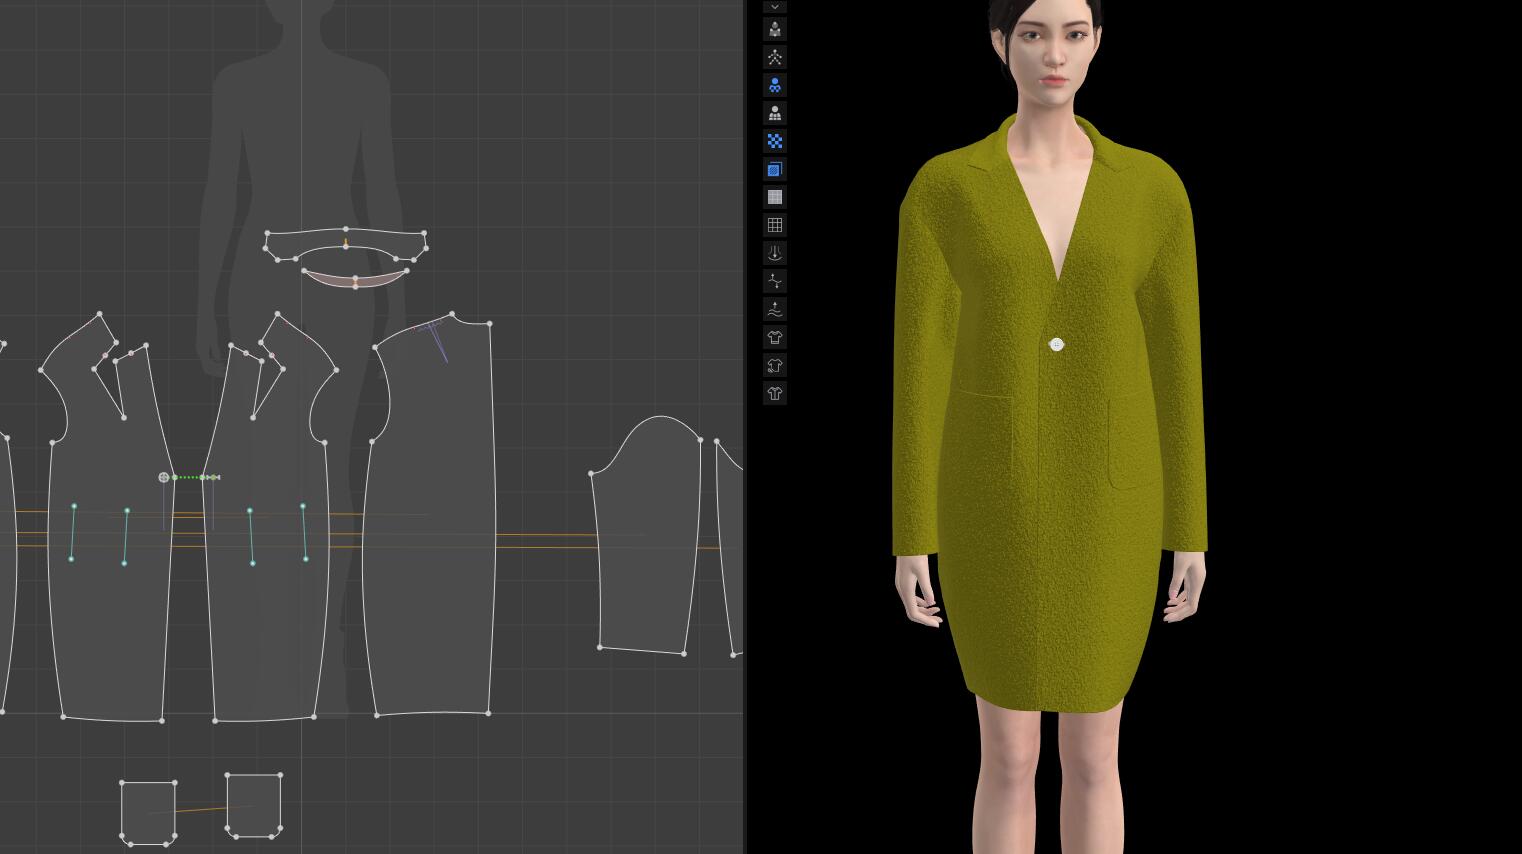Click the upward arrow over waves icon
The height and width of the screenshot is (854, 1522).
click(775, 310)
